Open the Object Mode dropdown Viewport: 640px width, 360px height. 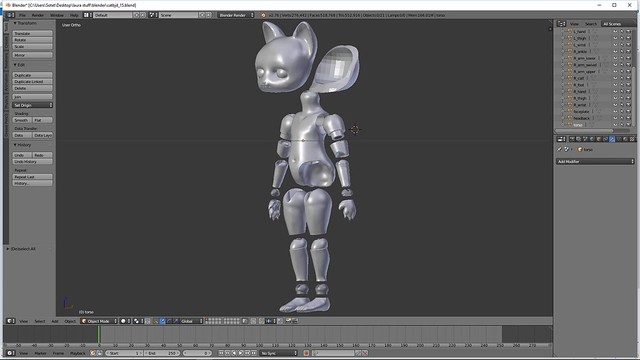[99, 321]
